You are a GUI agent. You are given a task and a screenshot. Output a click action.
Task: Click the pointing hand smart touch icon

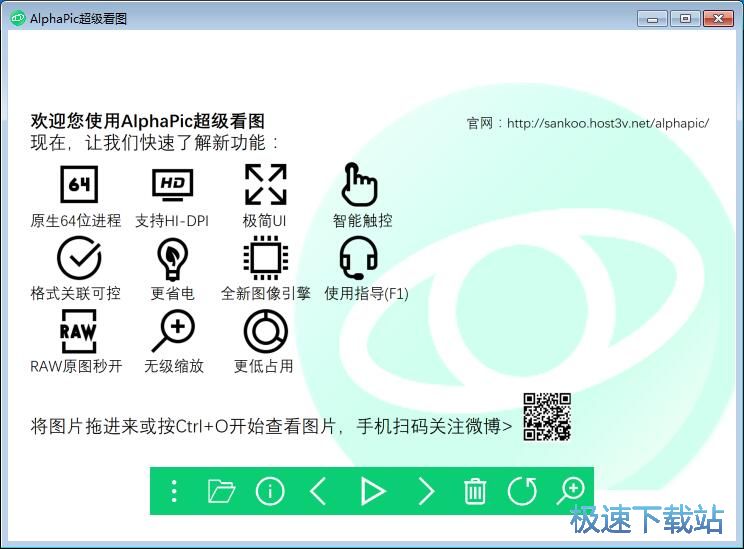[x=359, y=184]
